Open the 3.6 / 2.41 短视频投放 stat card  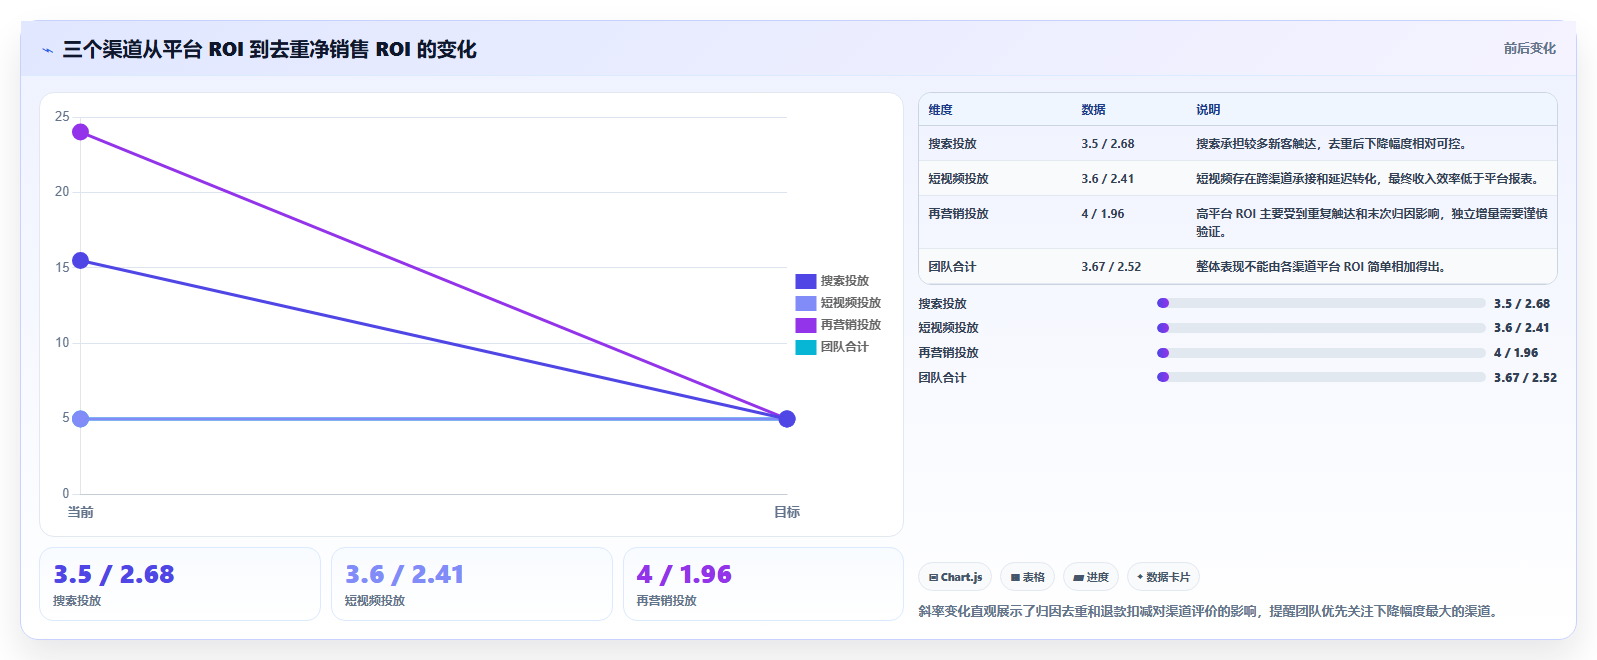point(472,584)
